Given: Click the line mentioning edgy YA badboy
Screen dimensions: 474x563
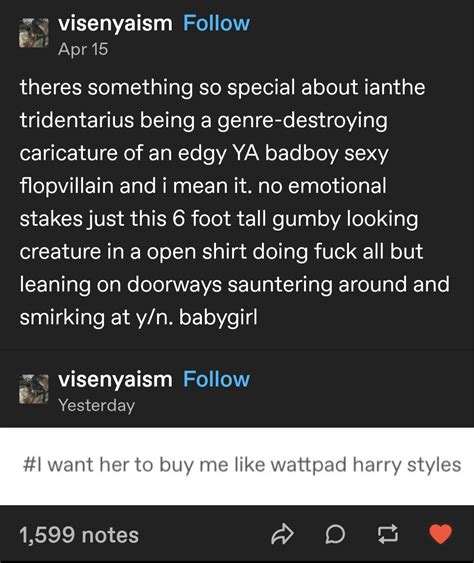Looking at the screenshot, I should (x=204, y=153).
